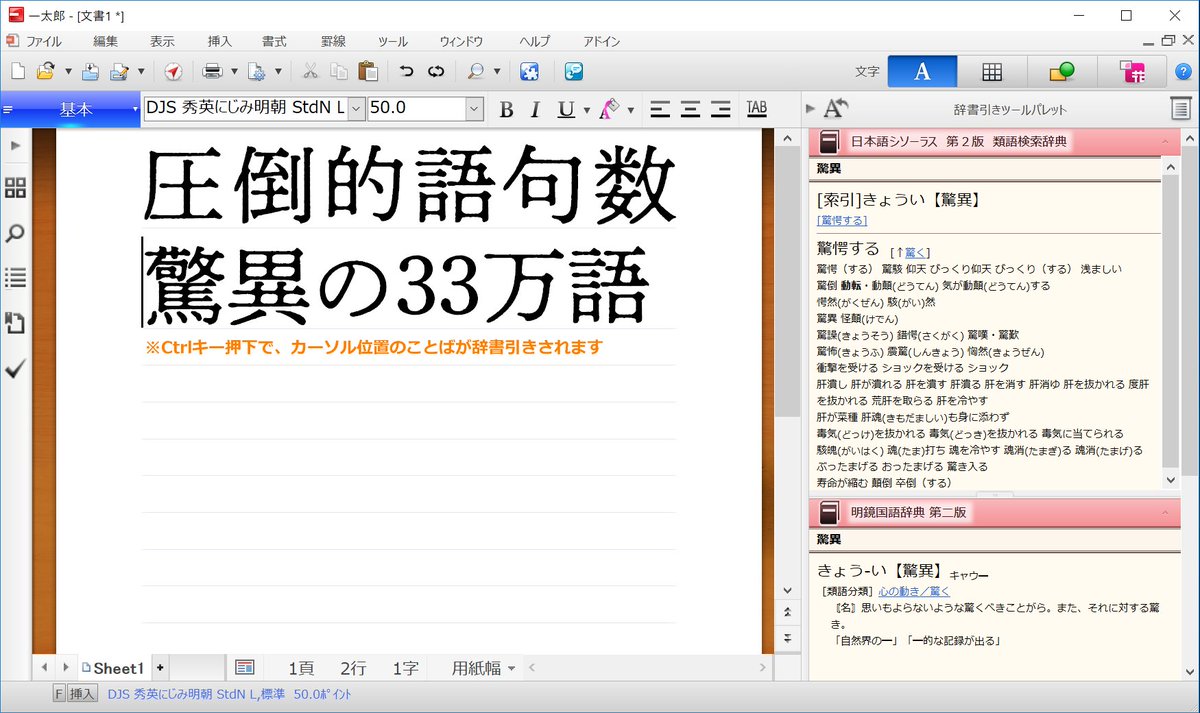Click the magnifier search sidebar icon

15,233
